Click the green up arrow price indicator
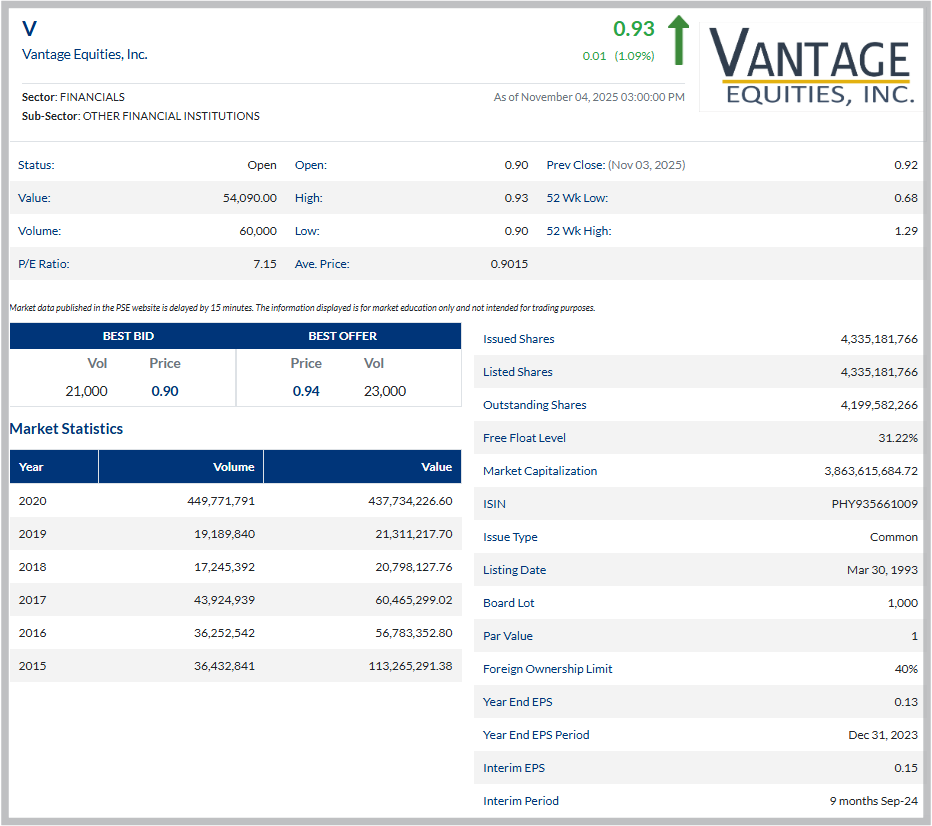 [x=679, y=40]
